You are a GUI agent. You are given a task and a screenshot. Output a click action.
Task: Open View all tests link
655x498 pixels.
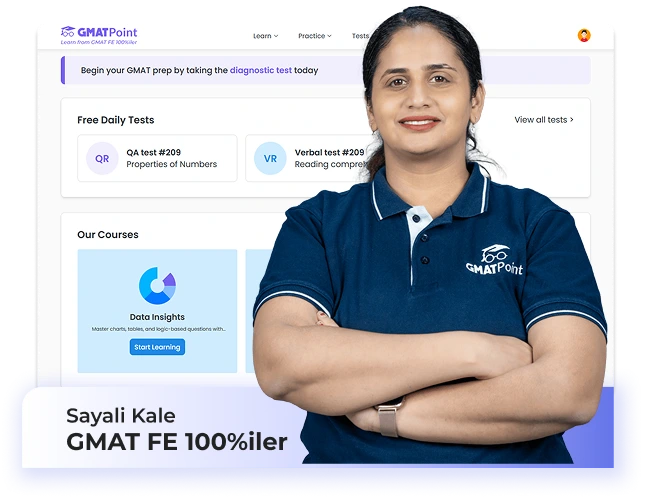544,120
